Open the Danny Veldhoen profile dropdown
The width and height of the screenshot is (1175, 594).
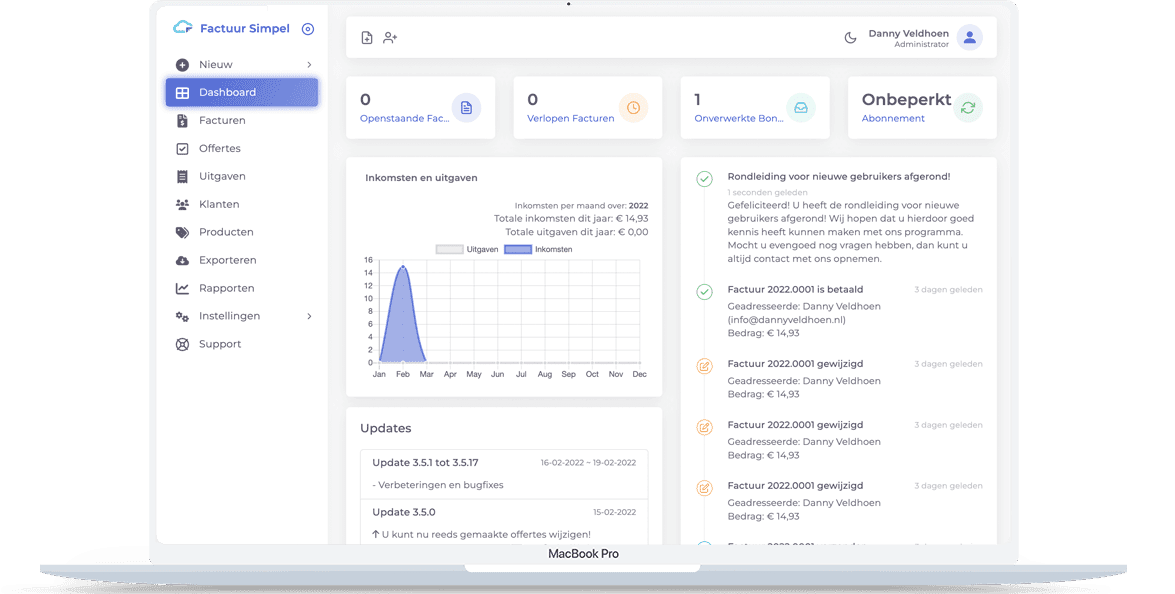pyautogui.click(x=969, y=36)
